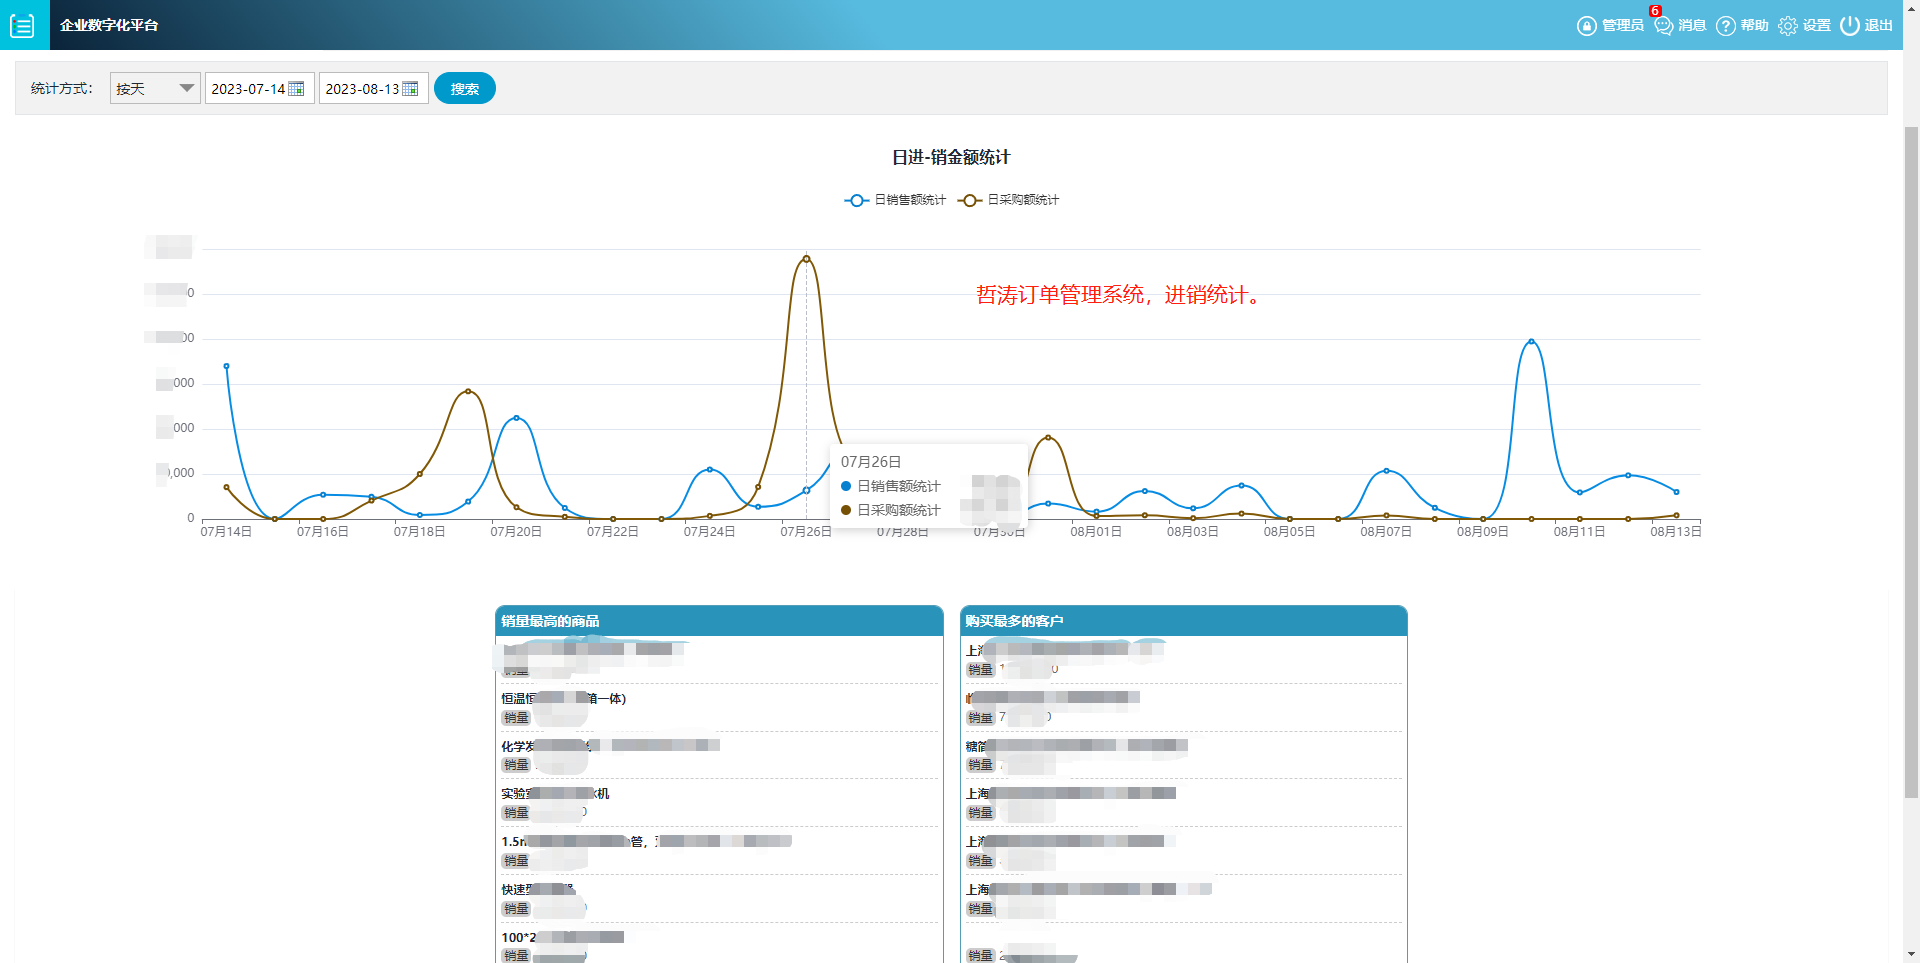
Task: Click the 管理员 user lock icon
Action: coord(1586,26)
